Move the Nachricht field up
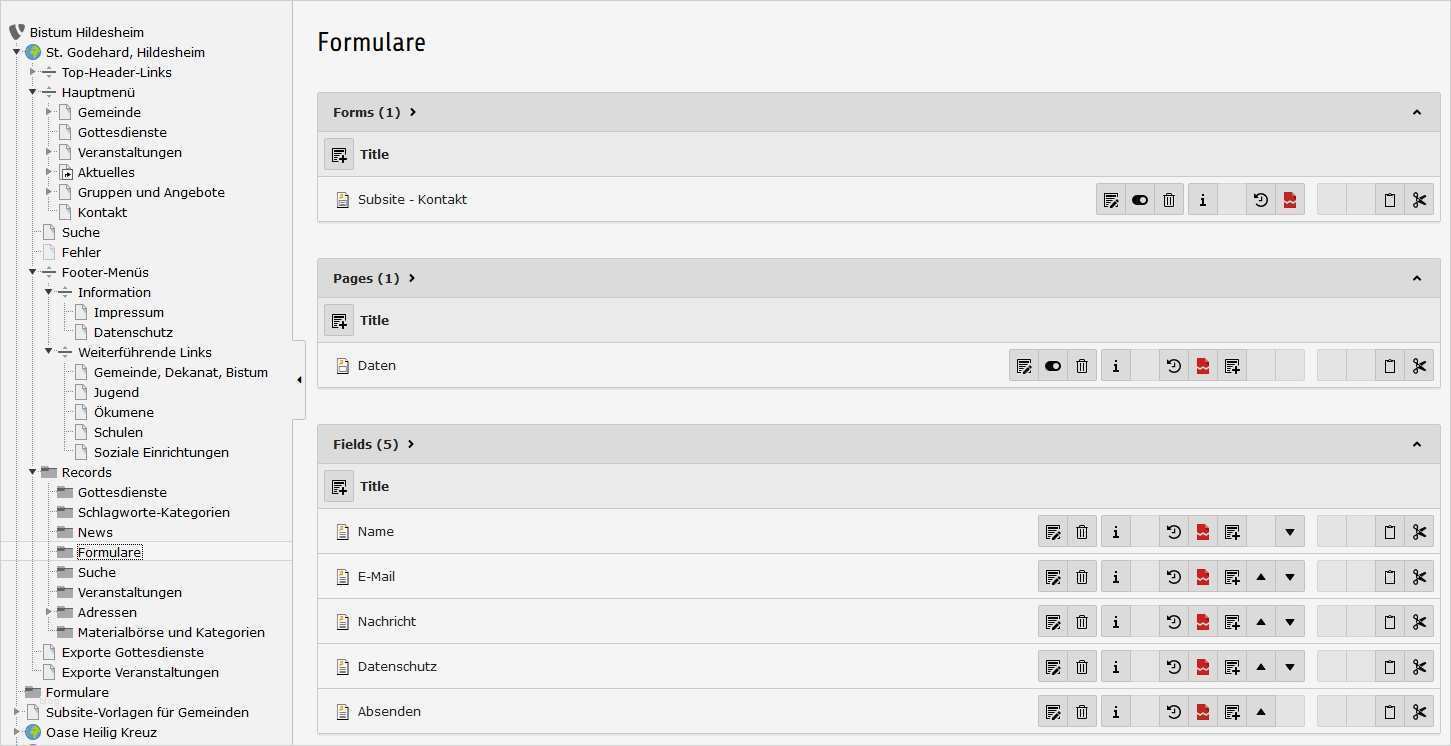Screen dimensions: 1451x746 (1261, 622)
